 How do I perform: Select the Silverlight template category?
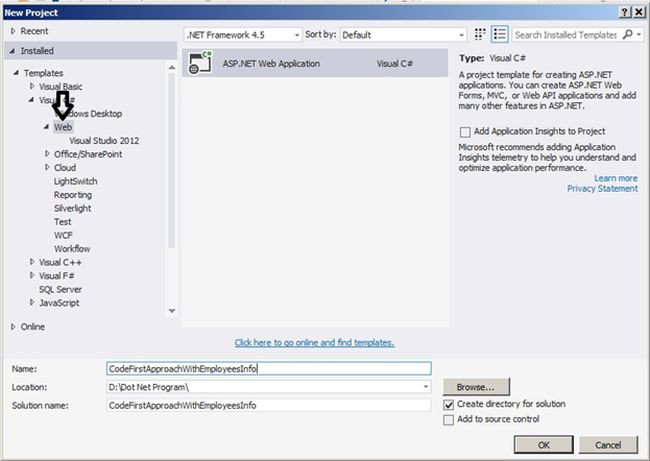(x=73, y=208)
